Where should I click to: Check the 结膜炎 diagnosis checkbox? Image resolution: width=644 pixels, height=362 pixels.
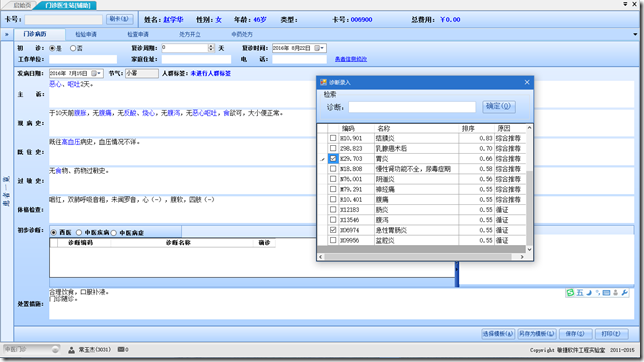333,138
